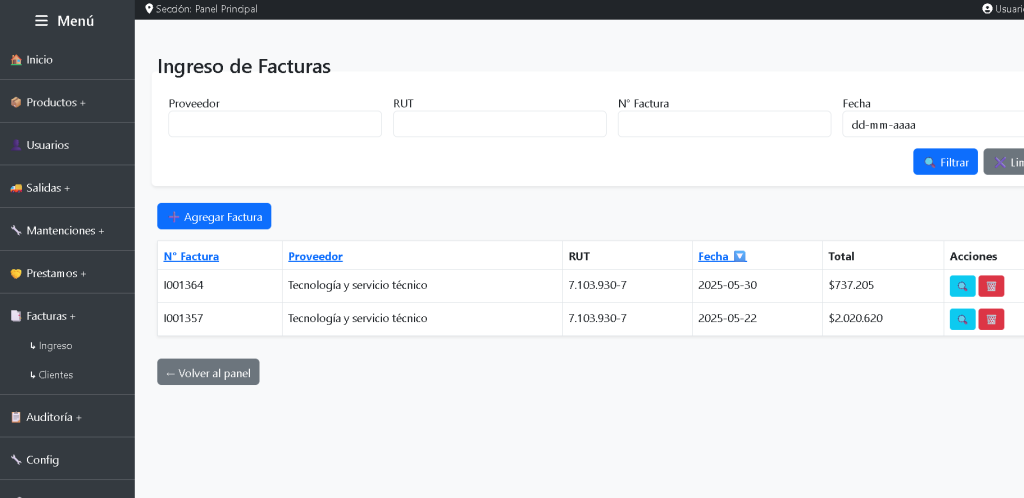Open the Usuarios menu item
The height and width of the screenshot is (498, 1024).
[67, 145]
